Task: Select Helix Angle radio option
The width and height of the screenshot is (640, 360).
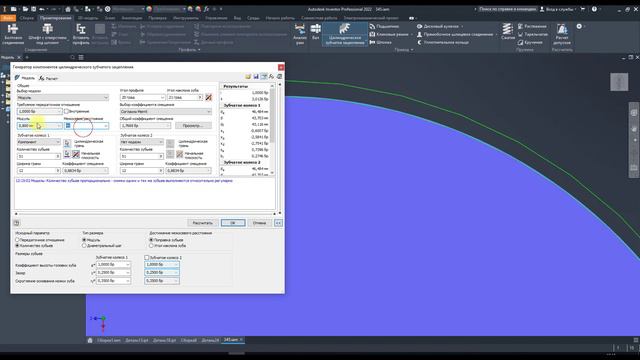Action: pyautogui.click(x=151, y=246)
